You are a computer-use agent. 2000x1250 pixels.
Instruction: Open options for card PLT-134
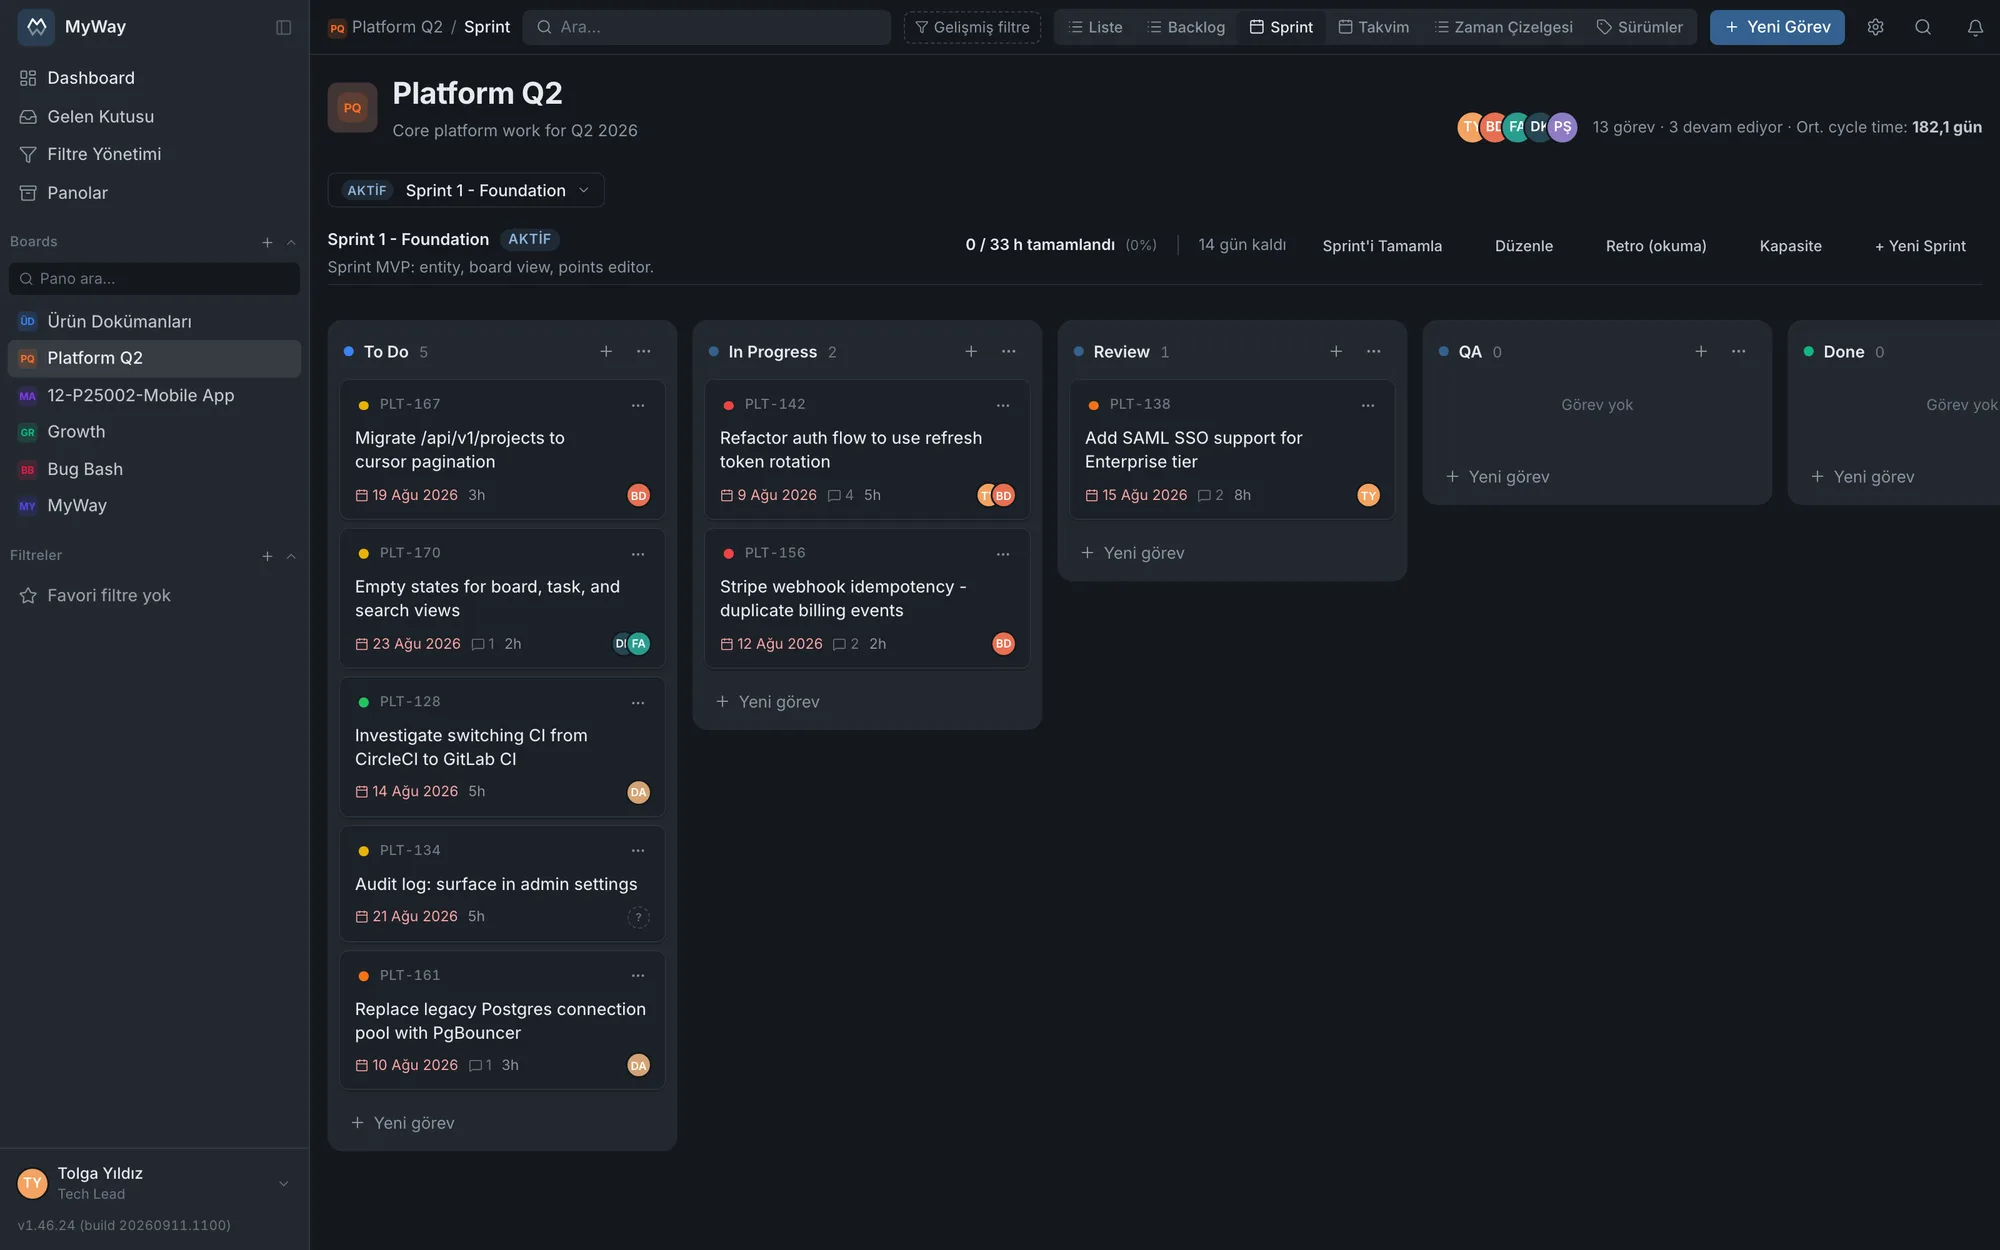point(638,851)
